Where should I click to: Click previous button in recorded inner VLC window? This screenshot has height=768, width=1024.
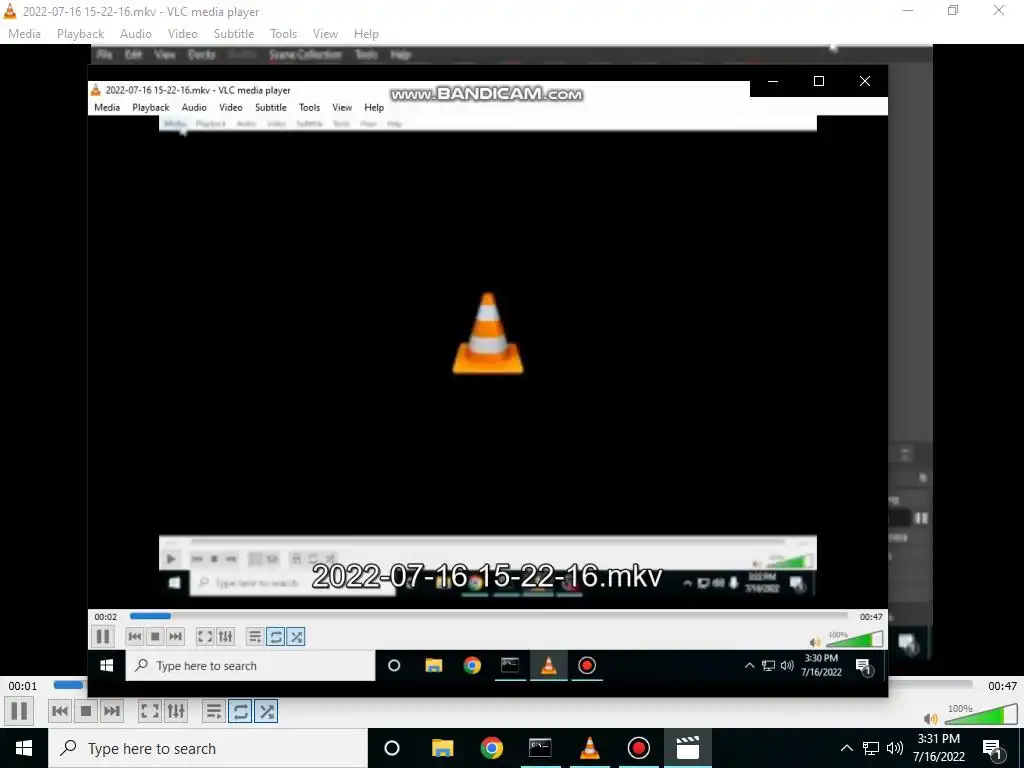tap(135, 637)
